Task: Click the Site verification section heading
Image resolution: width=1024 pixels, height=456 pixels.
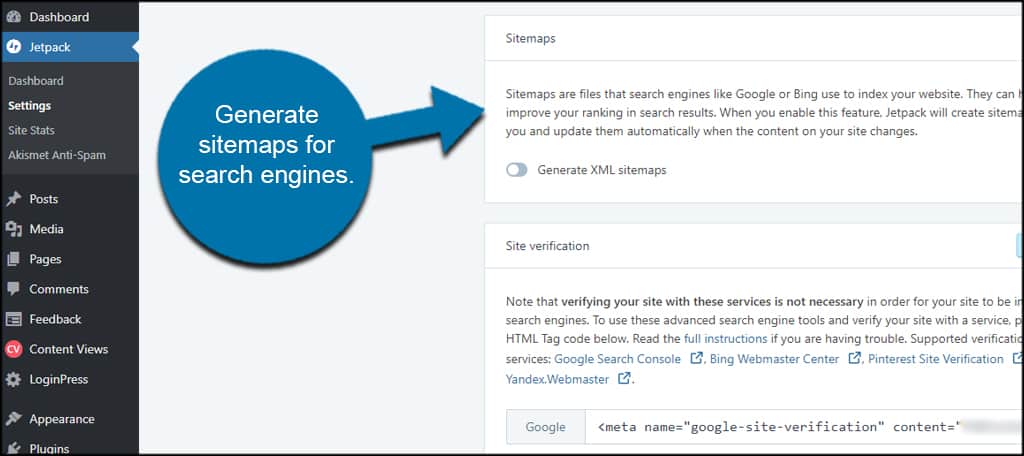Action: [547, 246]
